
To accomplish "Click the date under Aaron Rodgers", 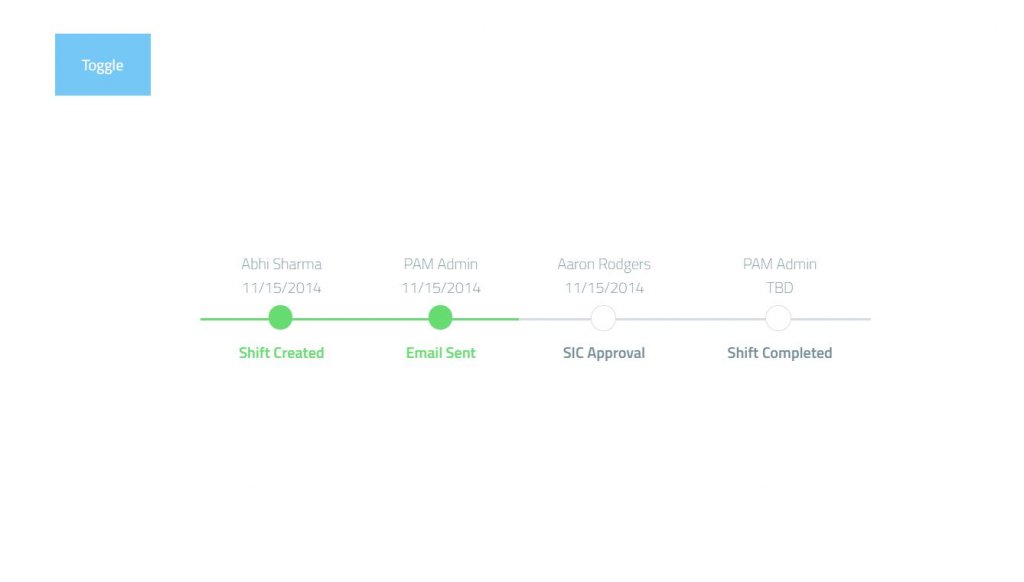I will tap(604, 288).
